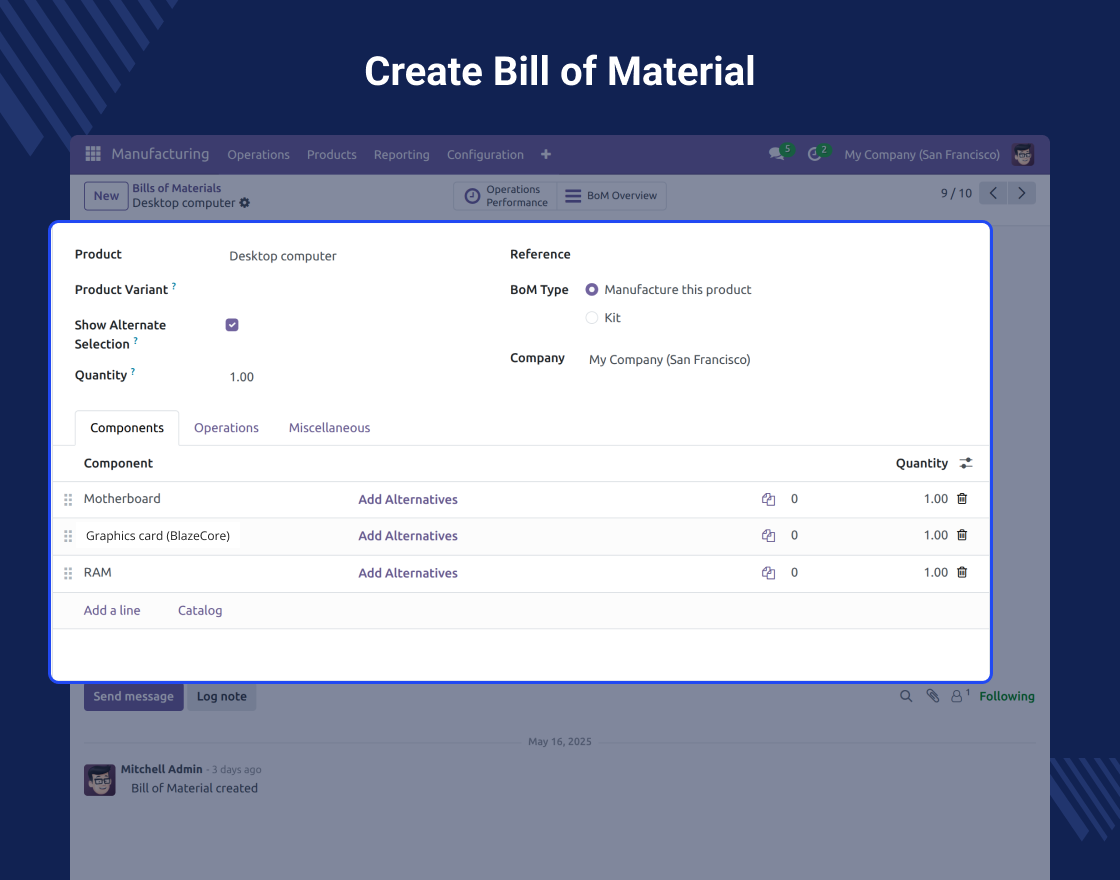The height and width of the screenshot is (880, 1120).
Task: Open the apps grid menu icon
Action: click(x=93, y=154)
